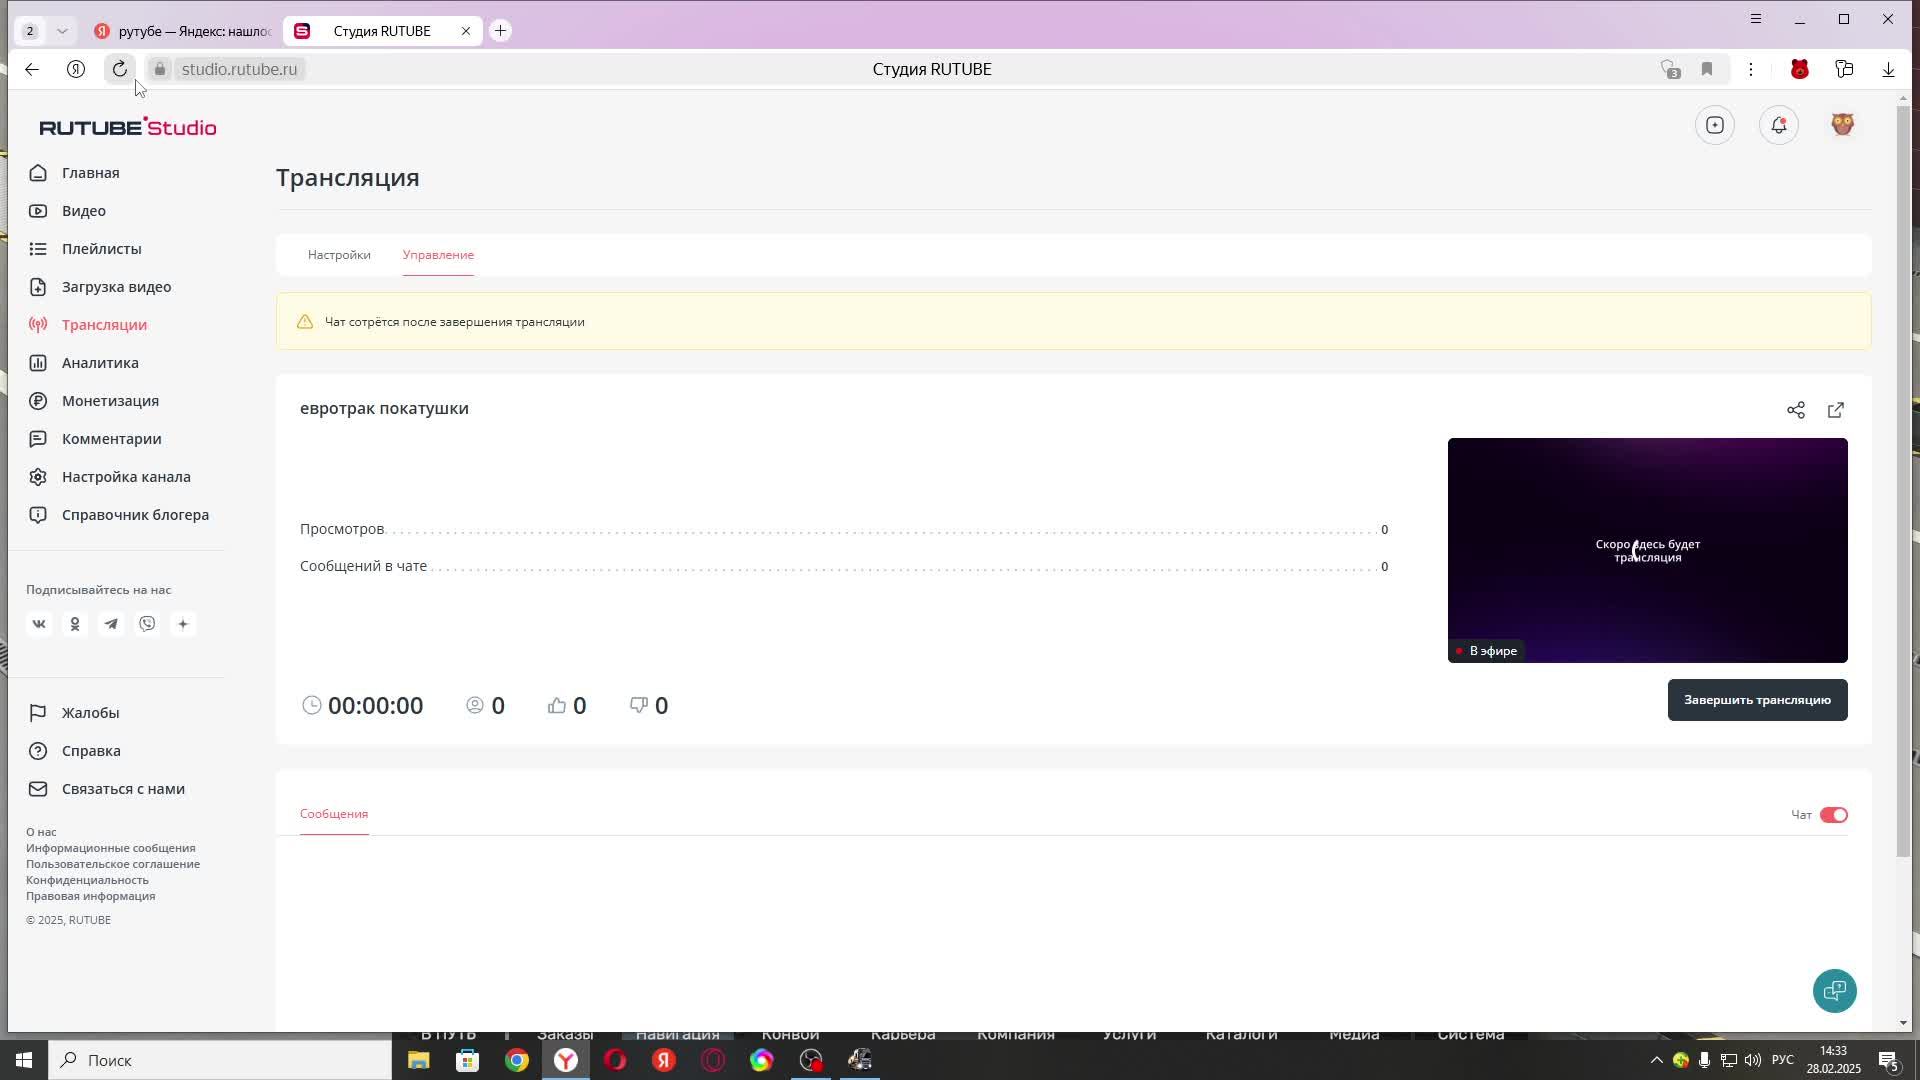Open File Explorer from taskbar
1920x1080 pixels.
pos(418,1060)
